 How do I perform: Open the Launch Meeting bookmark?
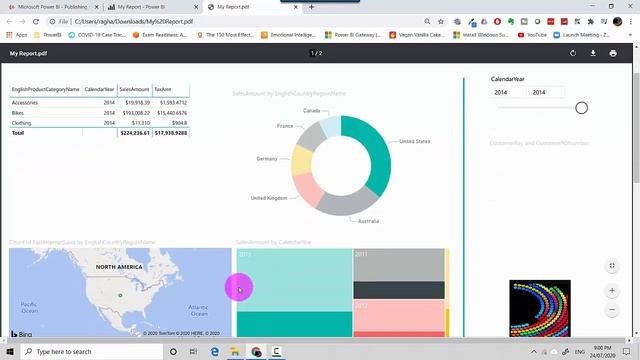point(582,35)
